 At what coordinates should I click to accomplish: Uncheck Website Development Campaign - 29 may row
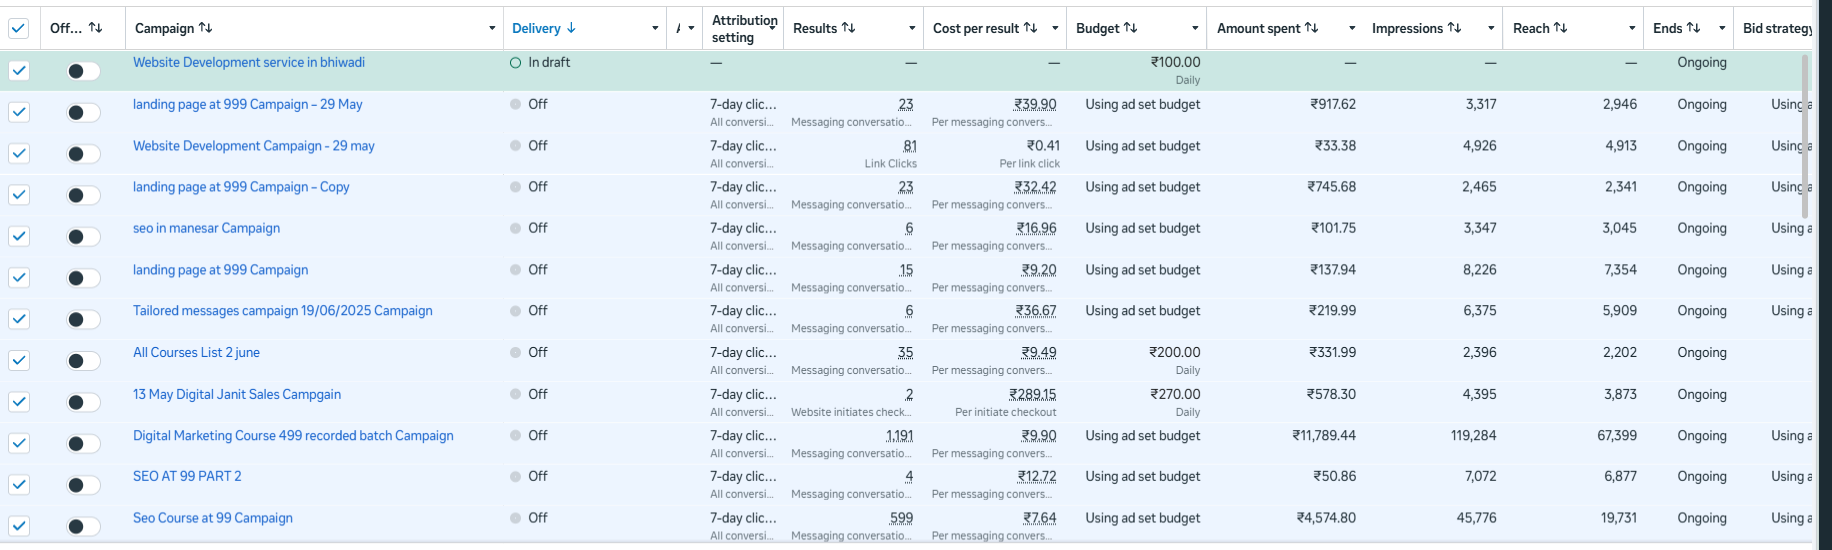pos(19,153)
